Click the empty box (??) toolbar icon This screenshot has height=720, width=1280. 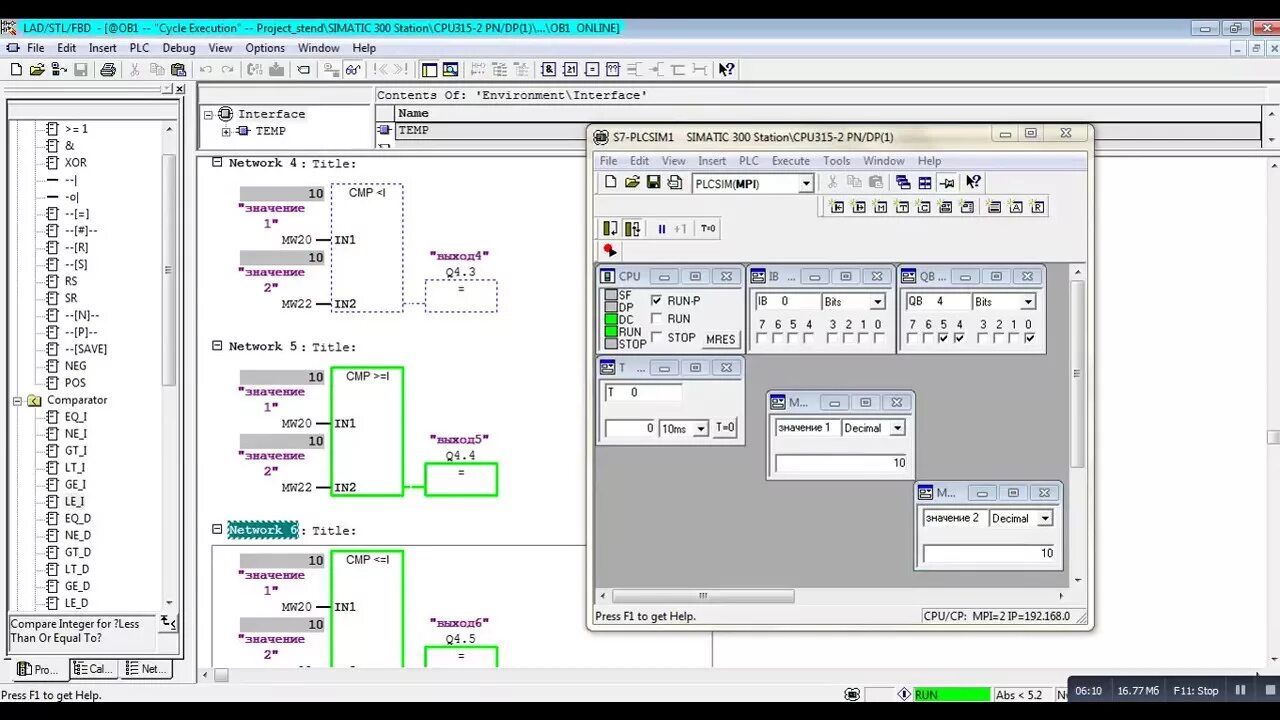[x=614, y=70]
